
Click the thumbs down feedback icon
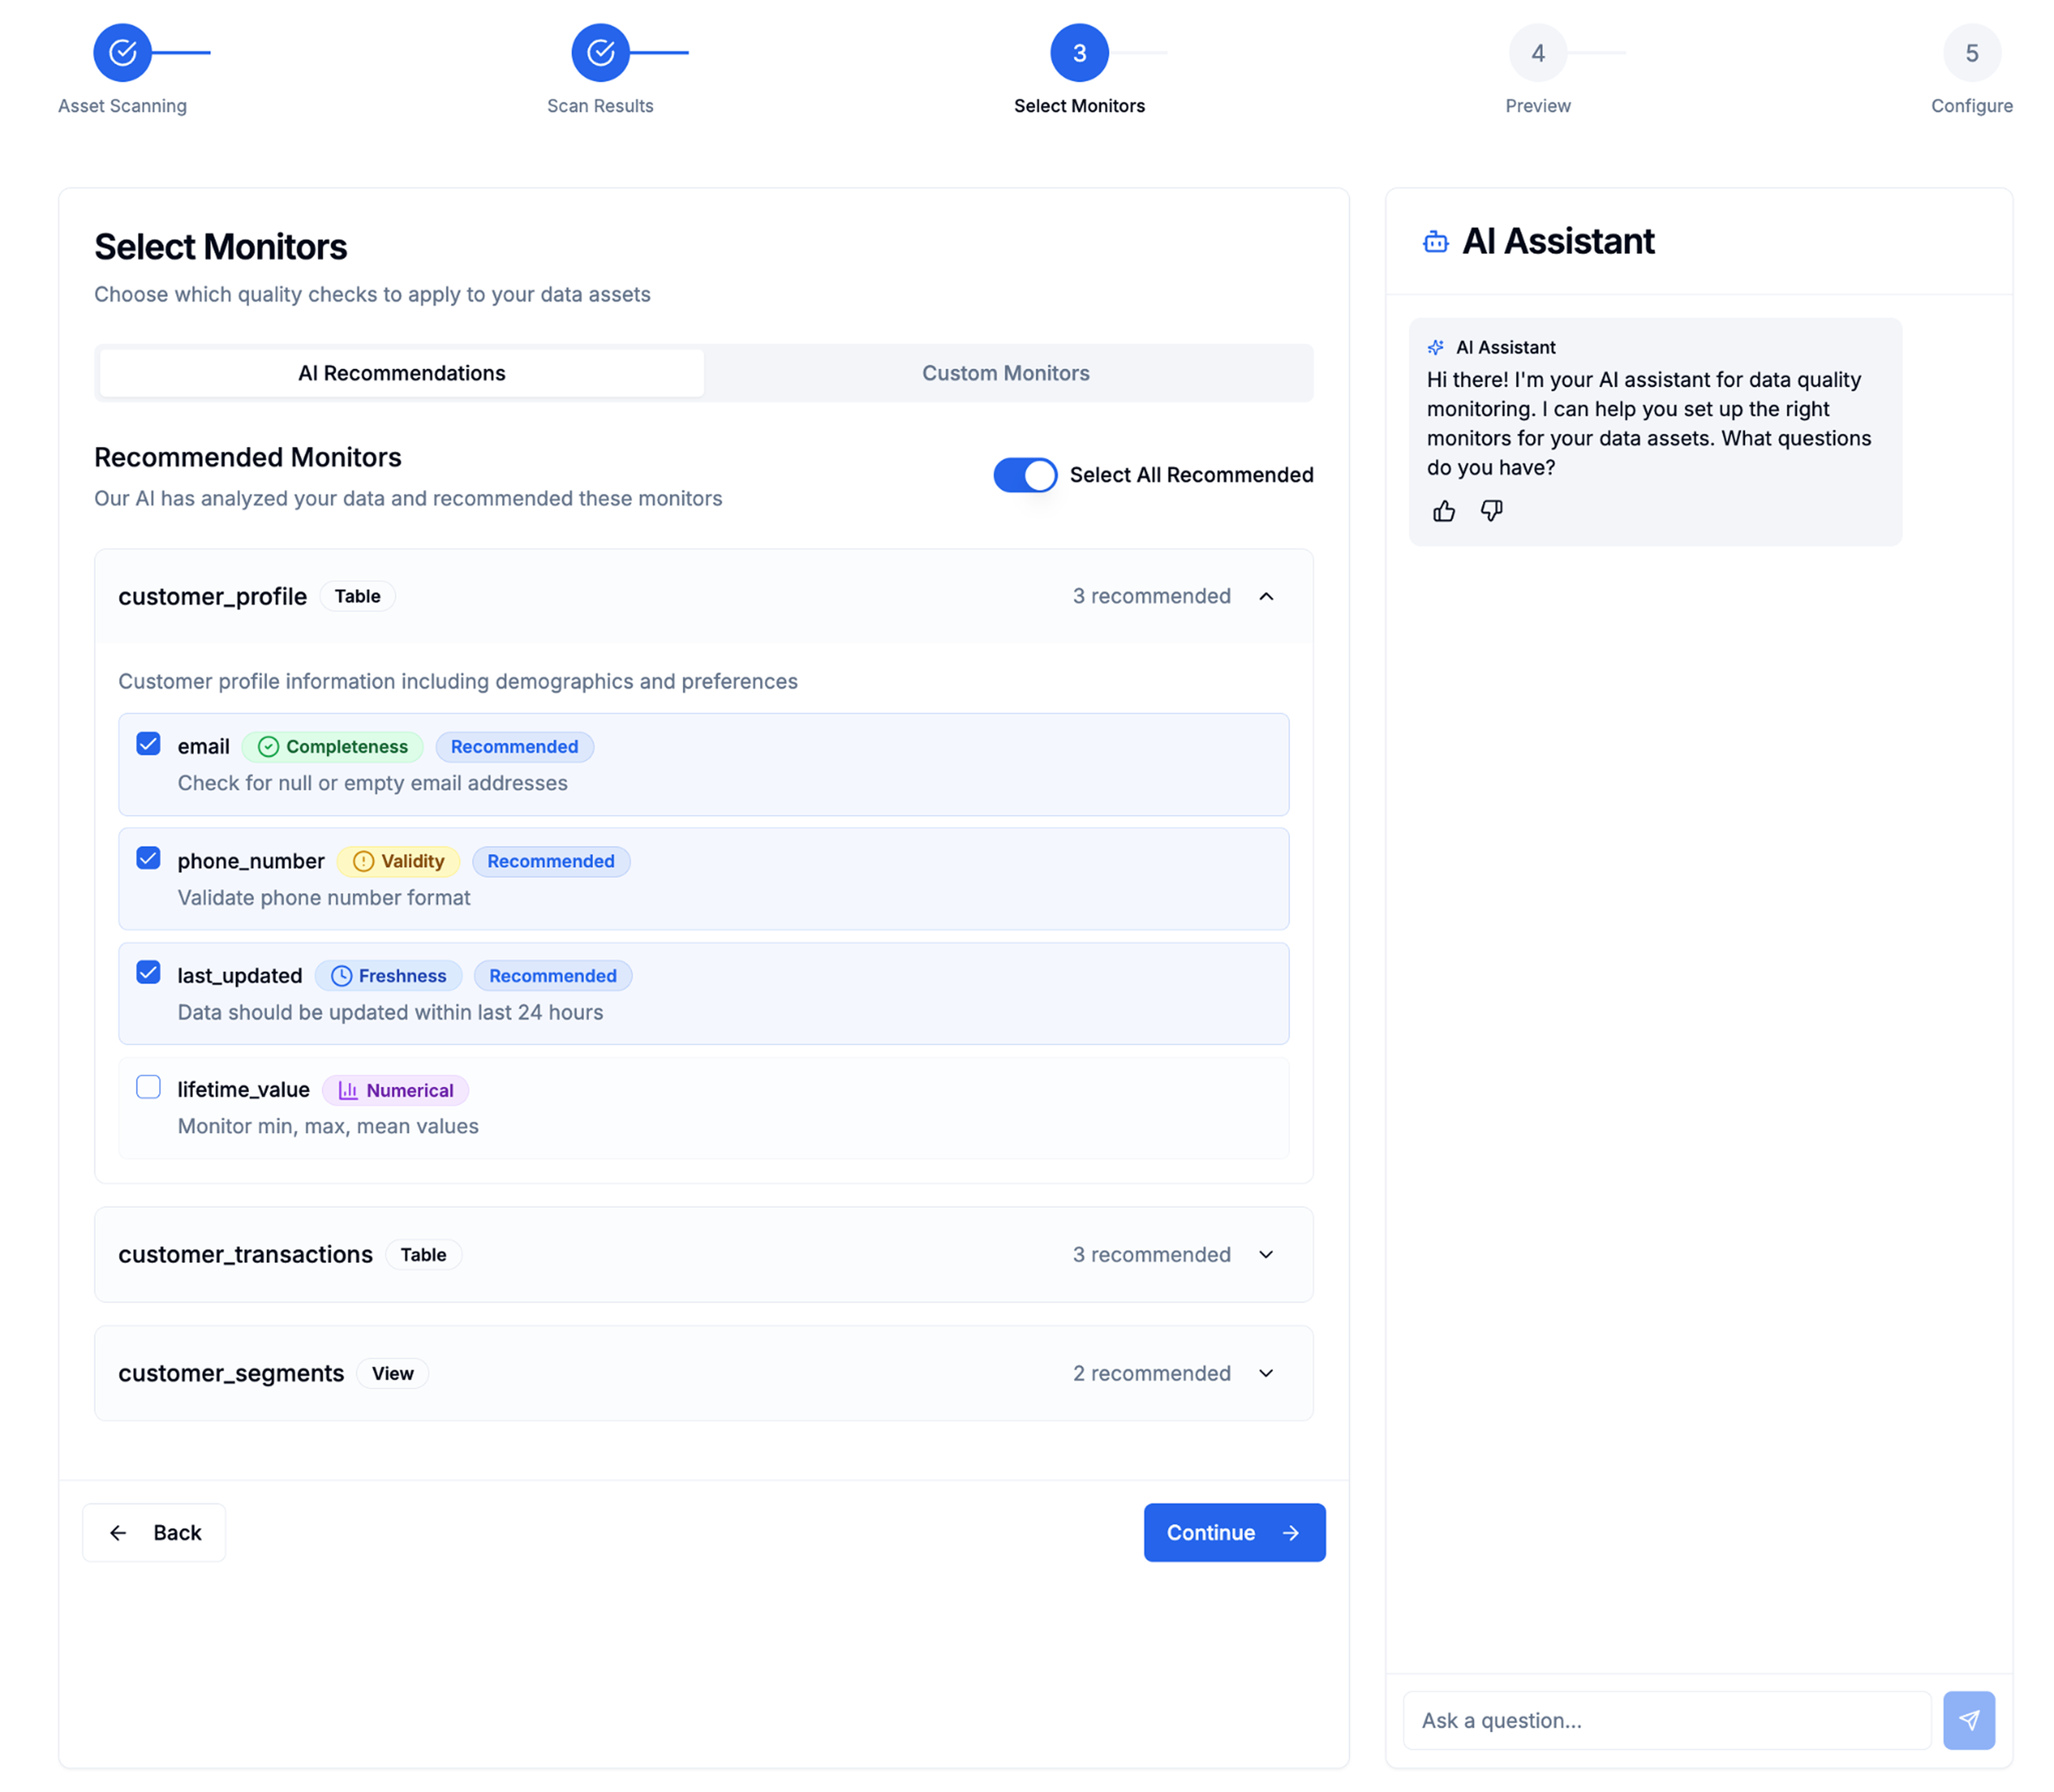(1491, 511)
